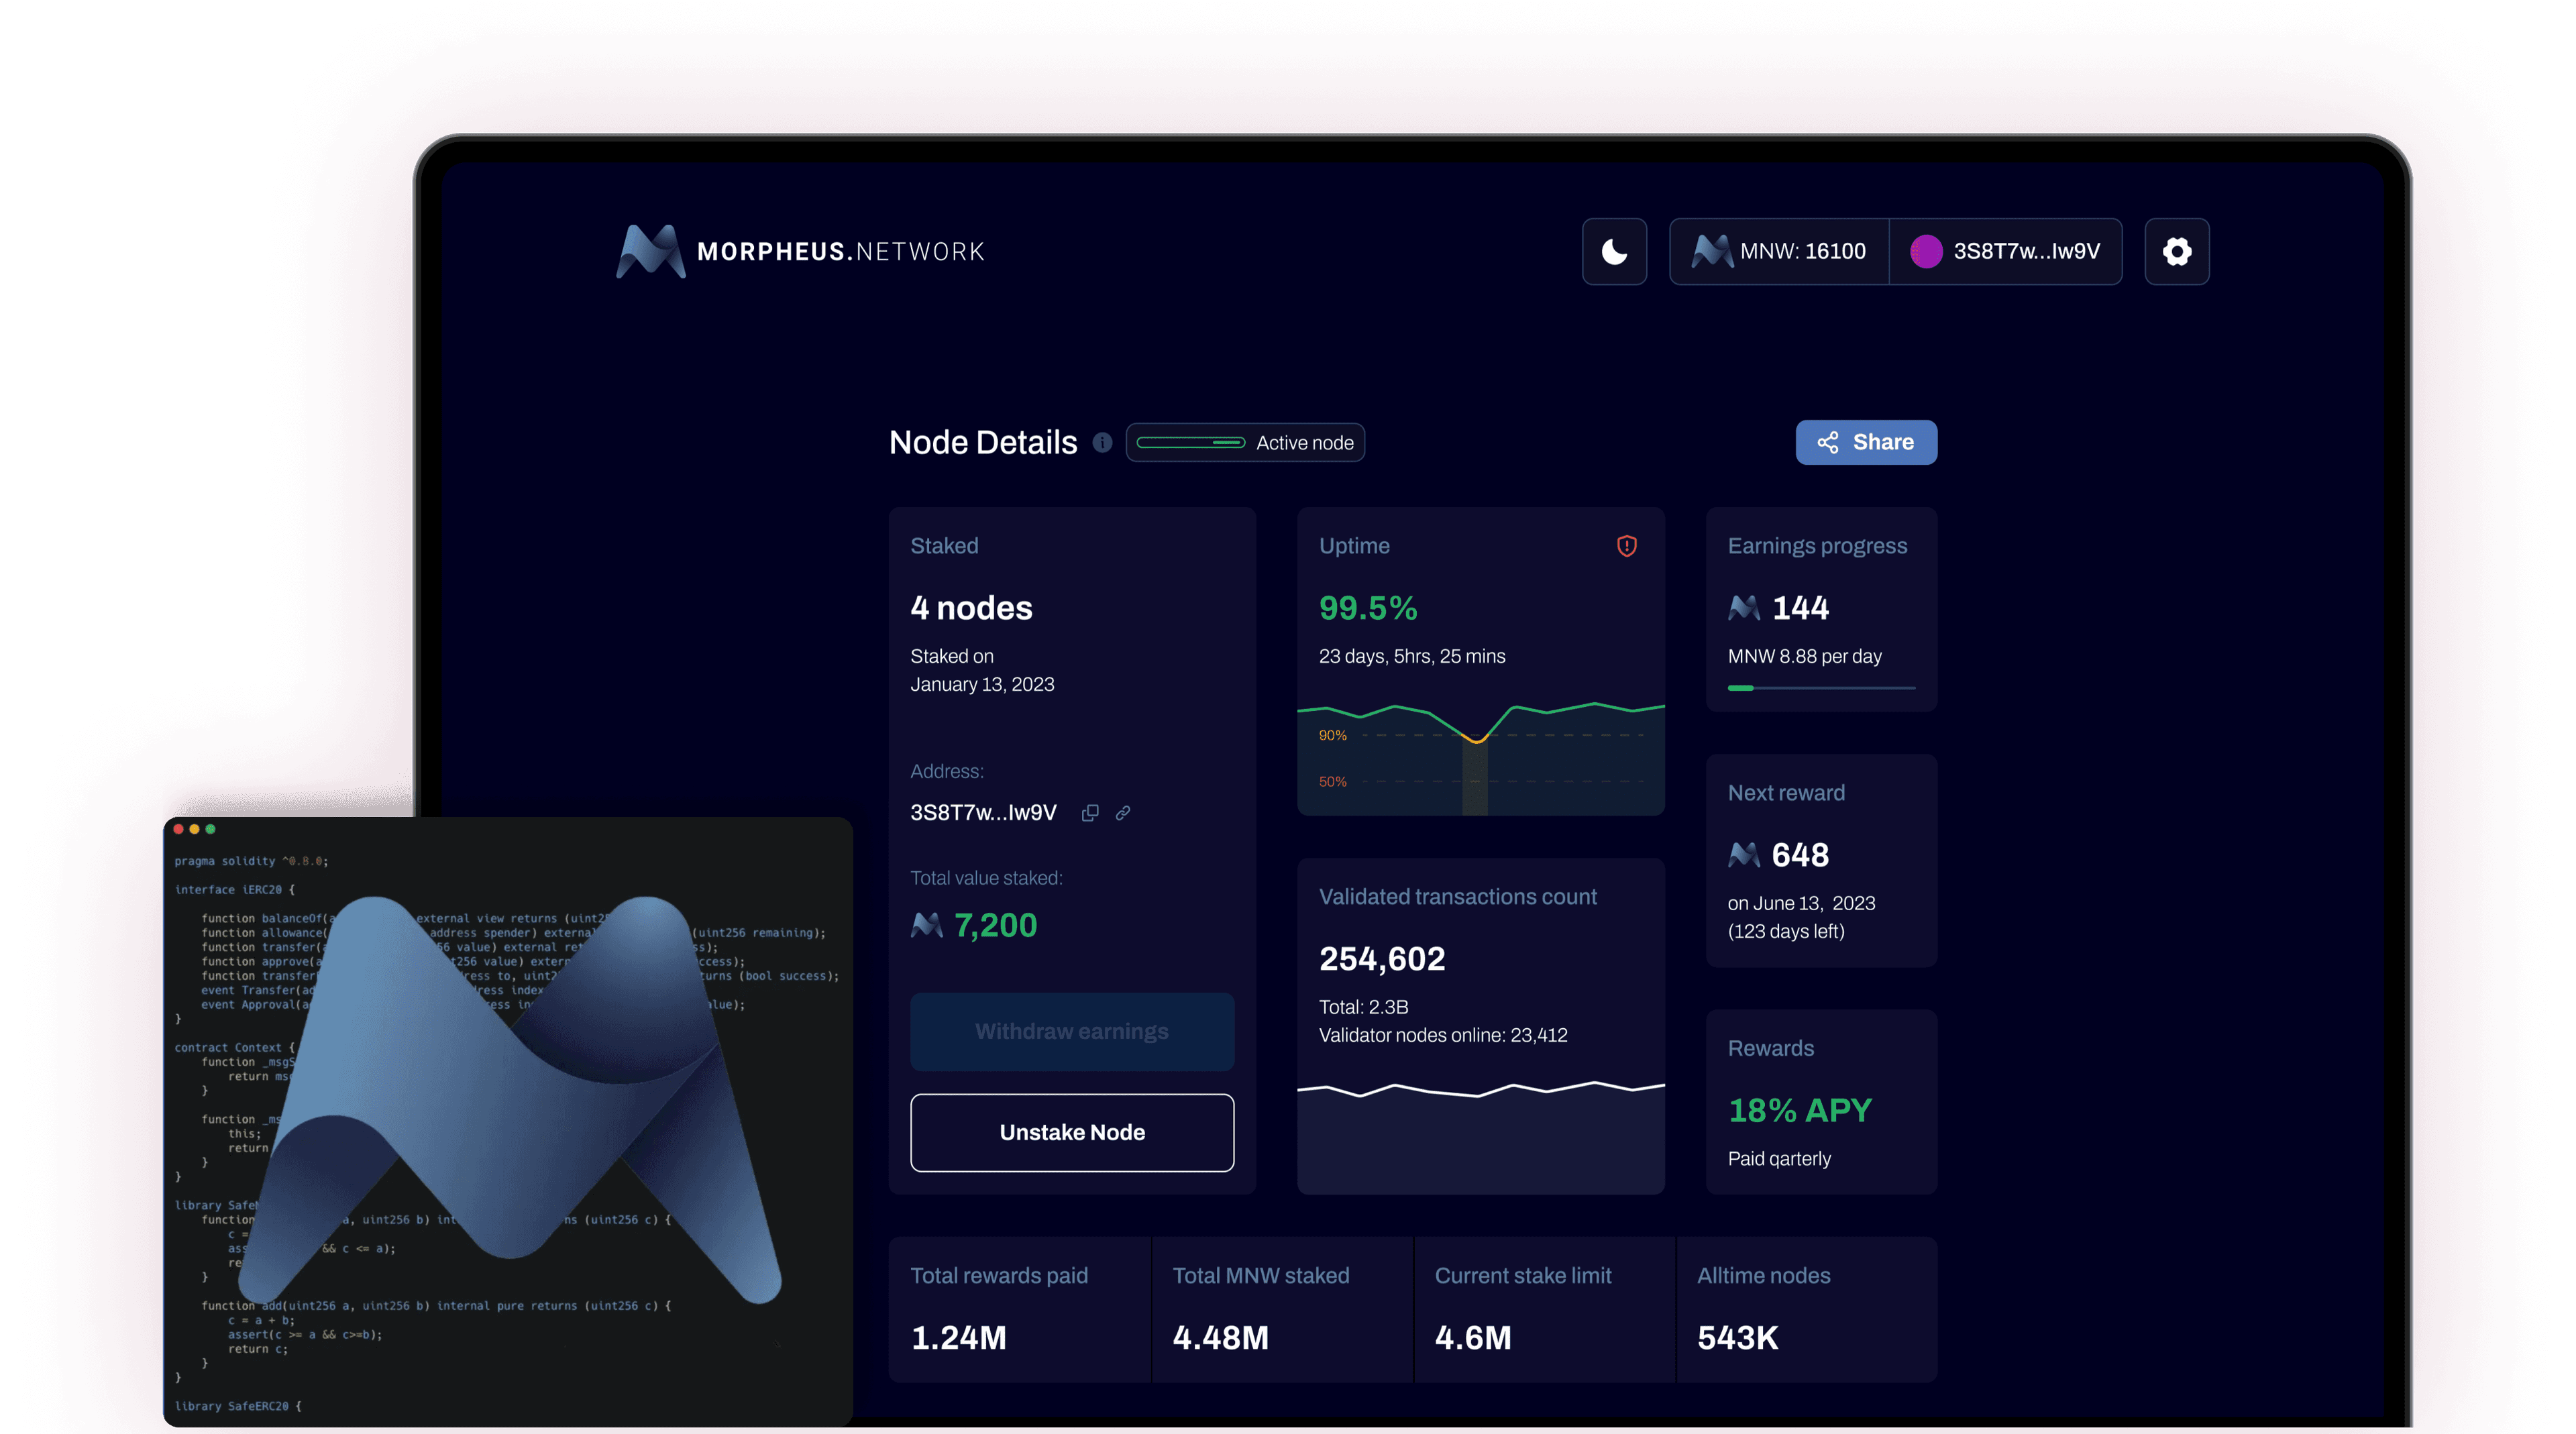
Task: Open wallet address 3S8T7w...Iw9V menu
Action: [x=2026, y=251]
